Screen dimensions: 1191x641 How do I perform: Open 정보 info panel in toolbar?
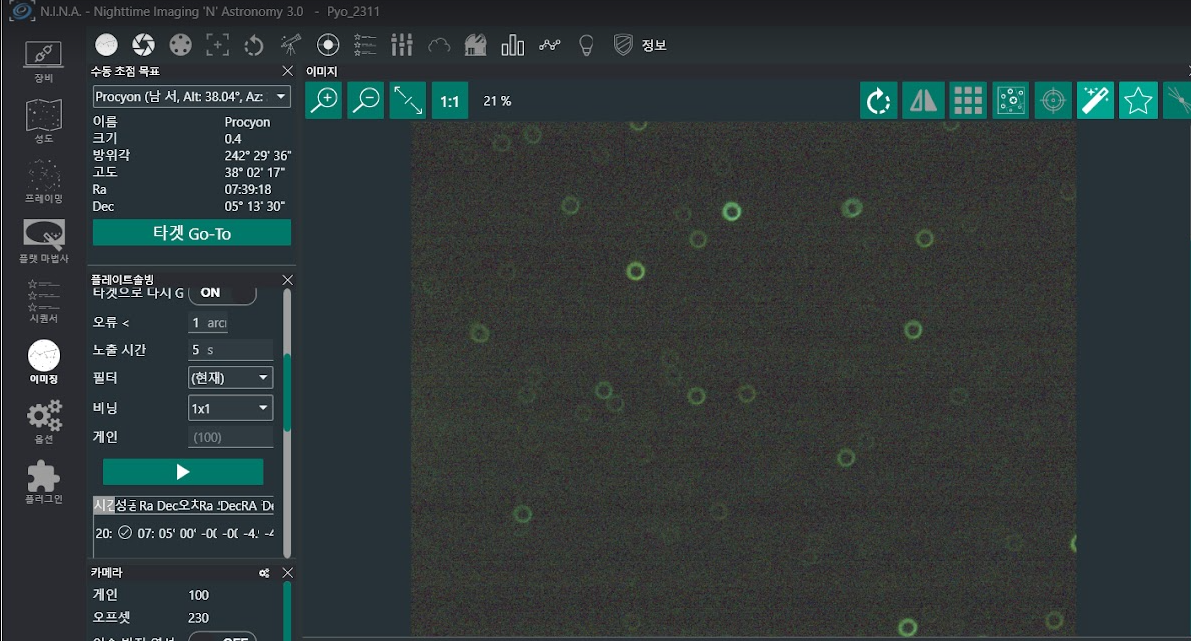pos(654,45)
